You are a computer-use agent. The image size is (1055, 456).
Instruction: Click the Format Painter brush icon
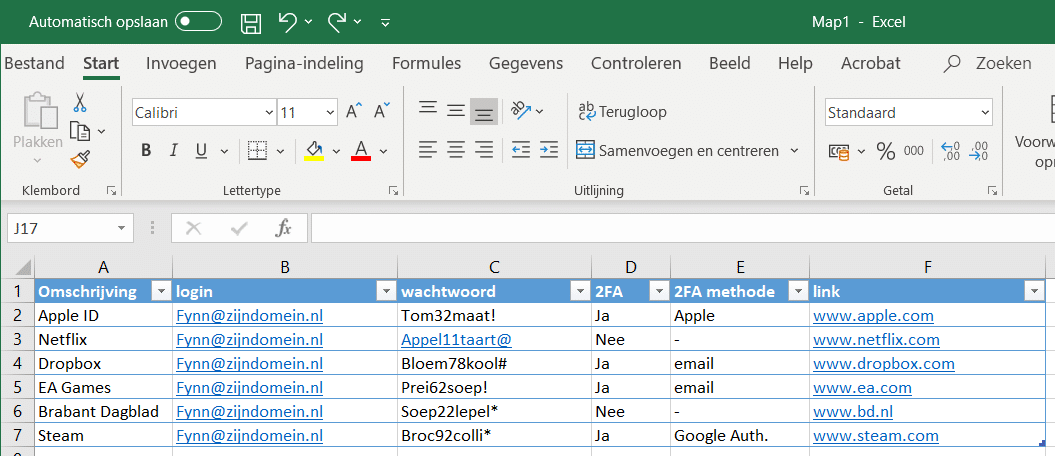(x=81, y=159)
